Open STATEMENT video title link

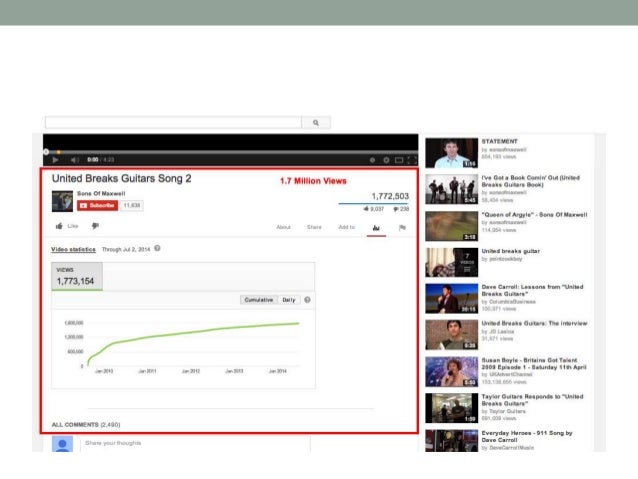coord(500,141)
